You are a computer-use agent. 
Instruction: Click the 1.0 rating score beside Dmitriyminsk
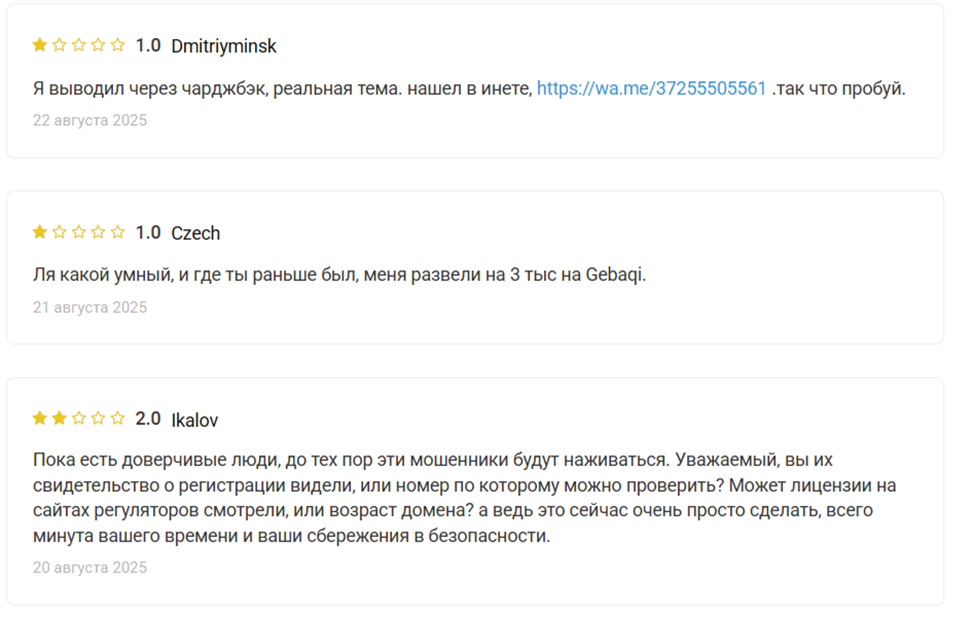pyautogui.click(x=148, y=46)
